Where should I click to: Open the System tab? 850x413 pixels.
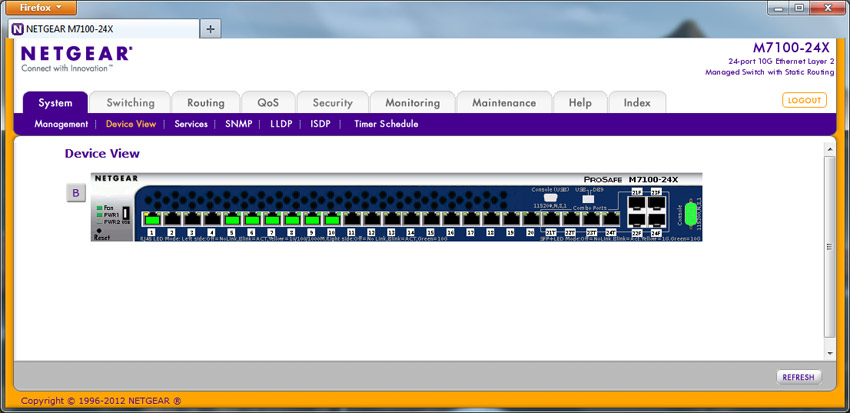point(55,102)
